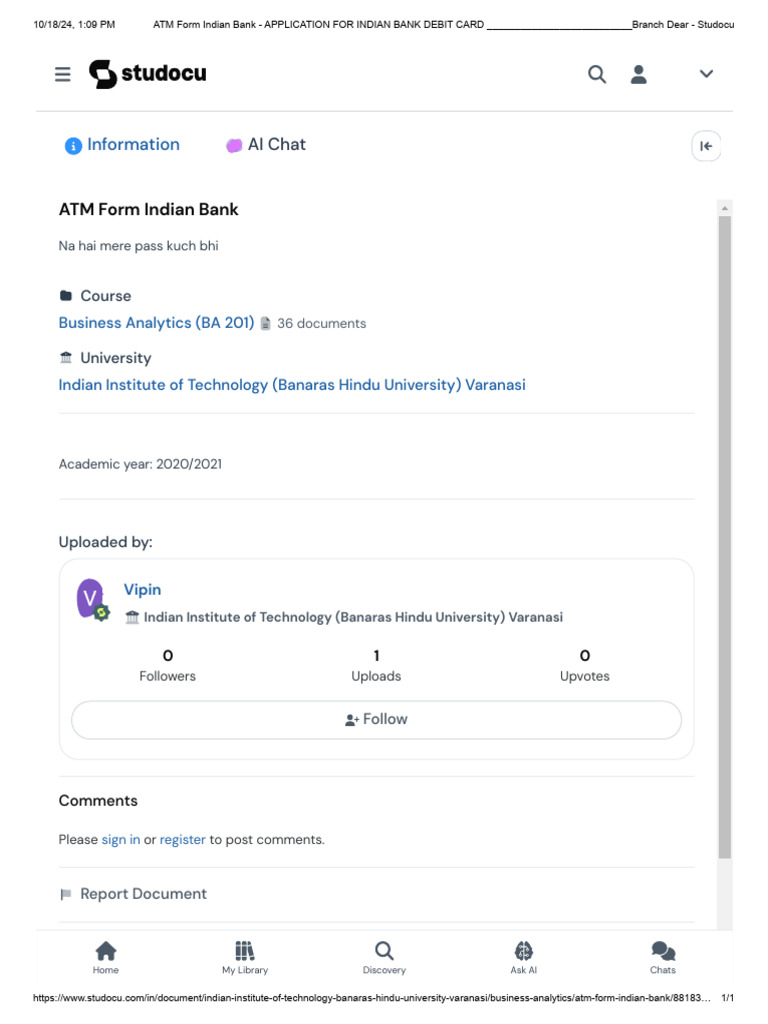Open Ask AI in bottom navigation
Screen dimensions: 768x1024
click(x=524, y=957)
